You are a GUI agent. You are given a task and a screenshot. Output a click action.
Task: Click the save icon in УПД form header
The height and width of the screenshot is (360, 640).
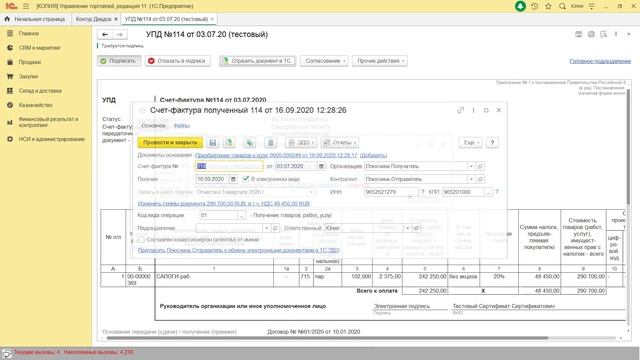coord(578,35)
